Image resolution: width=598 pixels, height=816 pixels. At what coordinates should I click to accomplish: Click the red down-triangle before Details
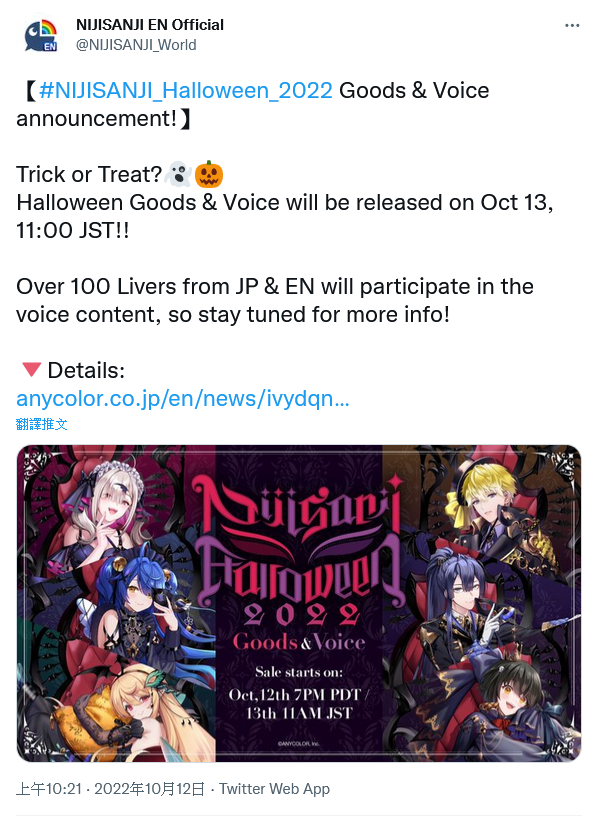tap(31, 369)
